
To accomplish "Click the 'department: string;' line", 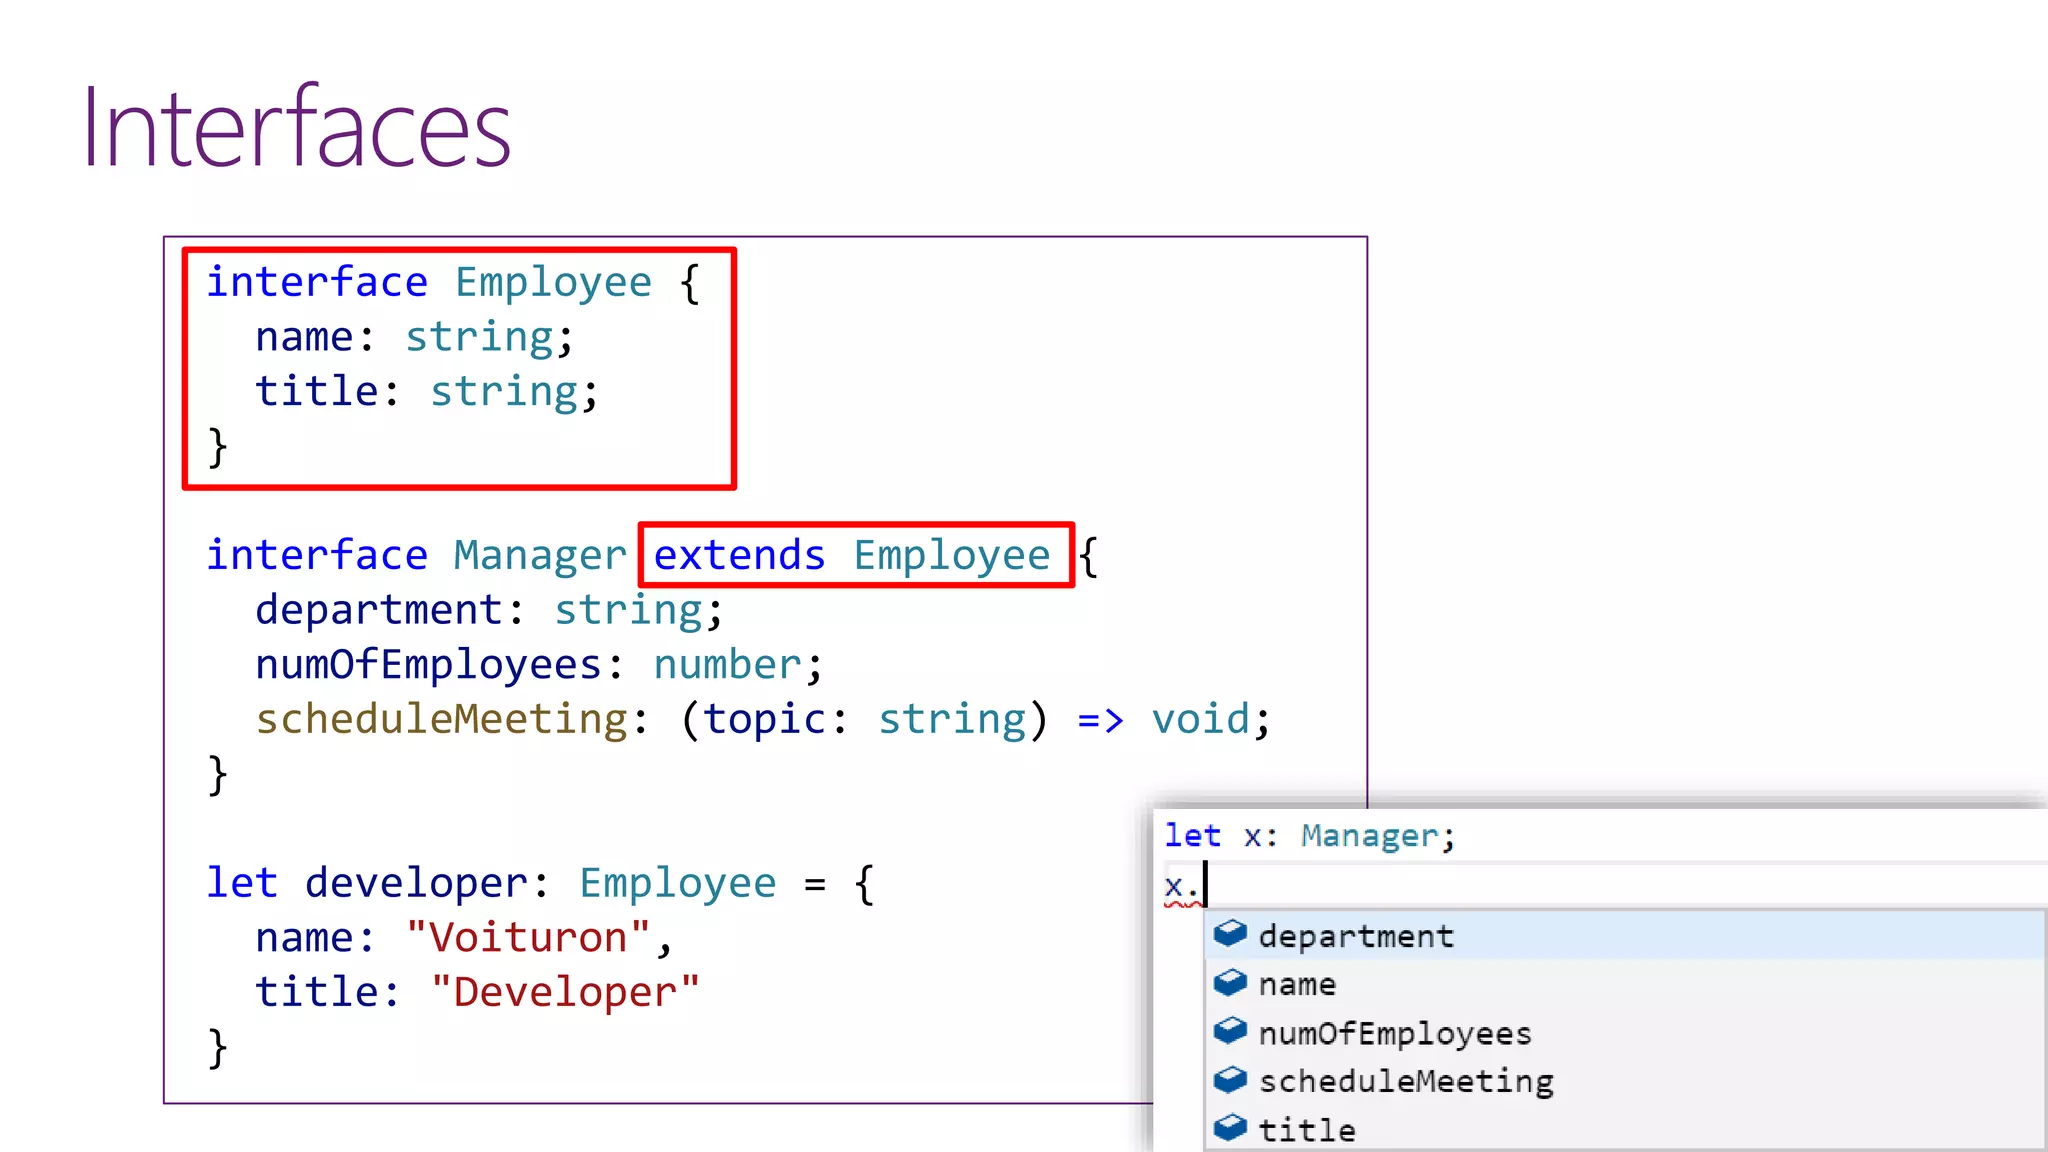I will [x=489, y=610].
